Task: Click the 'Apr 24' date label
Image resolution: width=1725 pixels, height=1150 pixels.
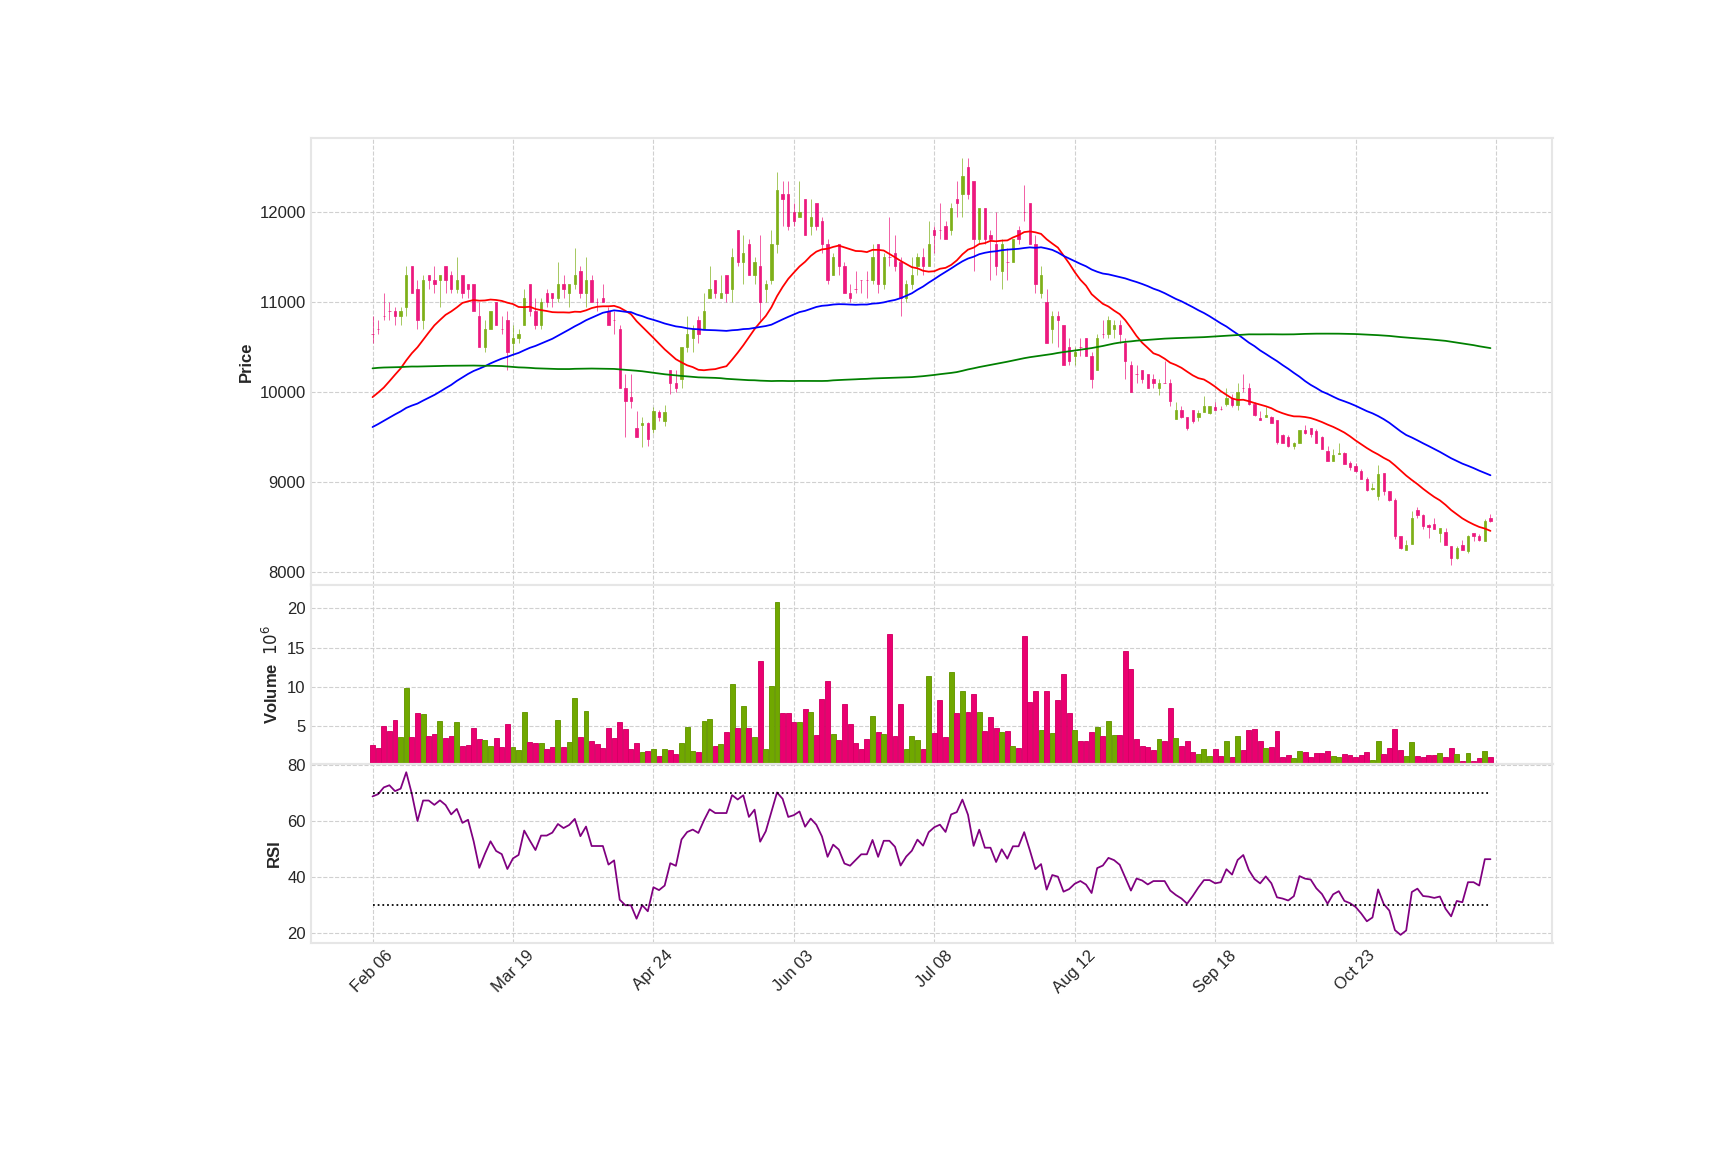Action: pyautogui.click(x=651, y=971)
